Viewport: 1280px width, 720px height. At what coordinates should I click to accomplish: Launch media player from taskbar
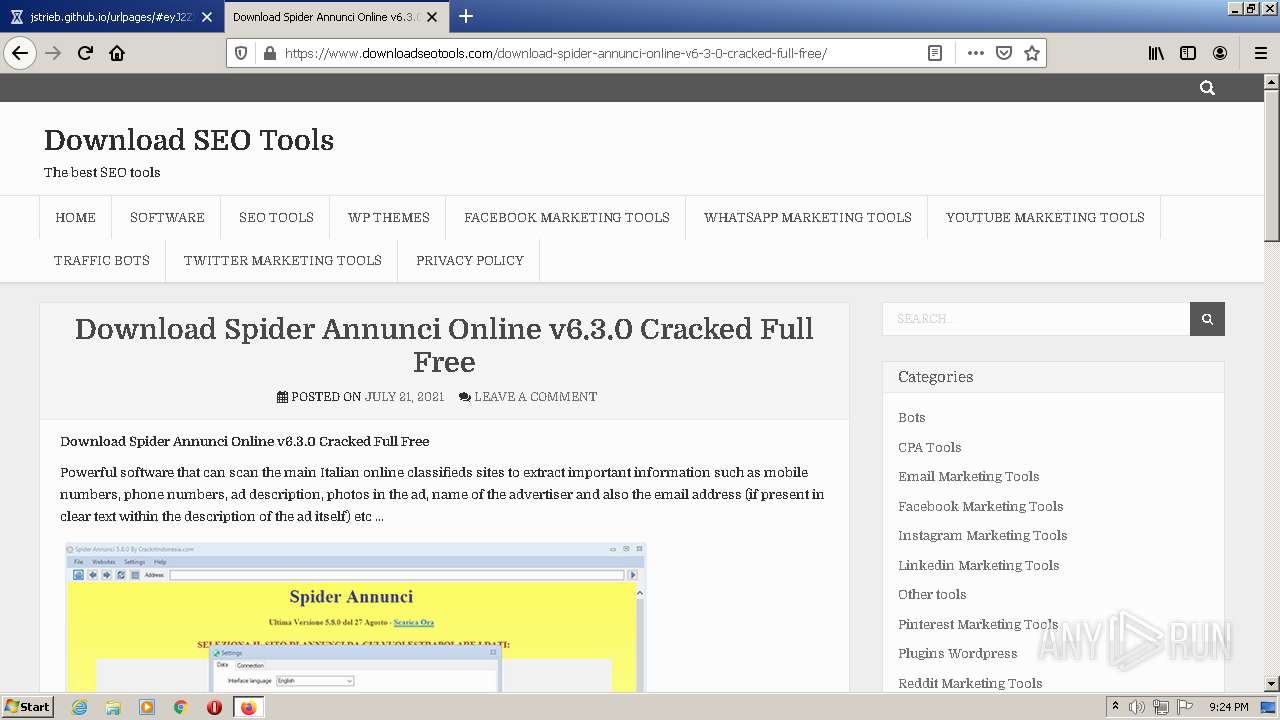(147, 707)
